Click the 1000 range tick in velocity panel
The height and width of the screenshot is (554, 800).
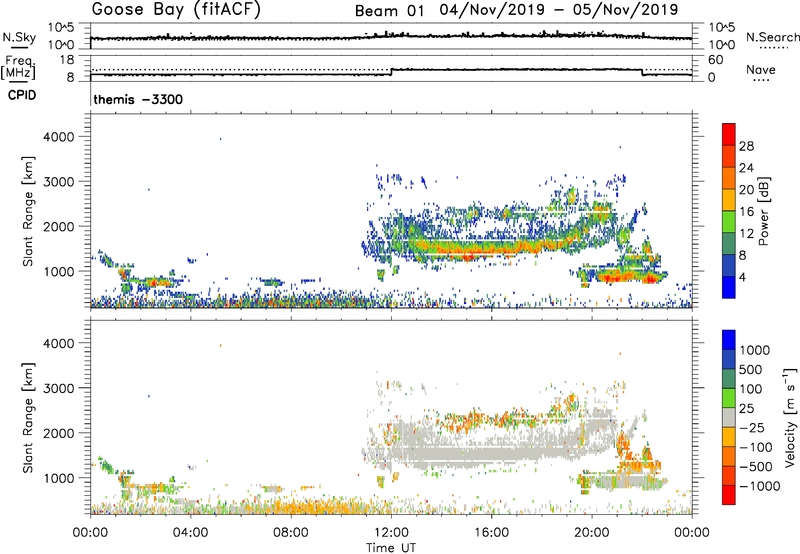tap(58, 477)
